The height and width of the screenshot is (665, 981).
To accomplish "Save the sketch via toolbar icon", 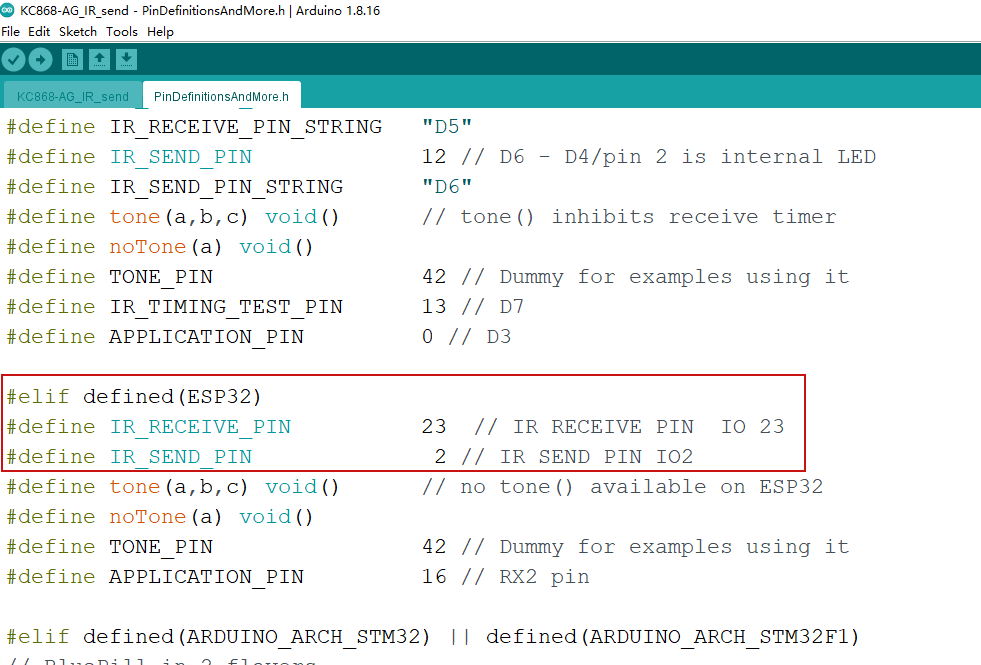I will [x=125, y=59].
